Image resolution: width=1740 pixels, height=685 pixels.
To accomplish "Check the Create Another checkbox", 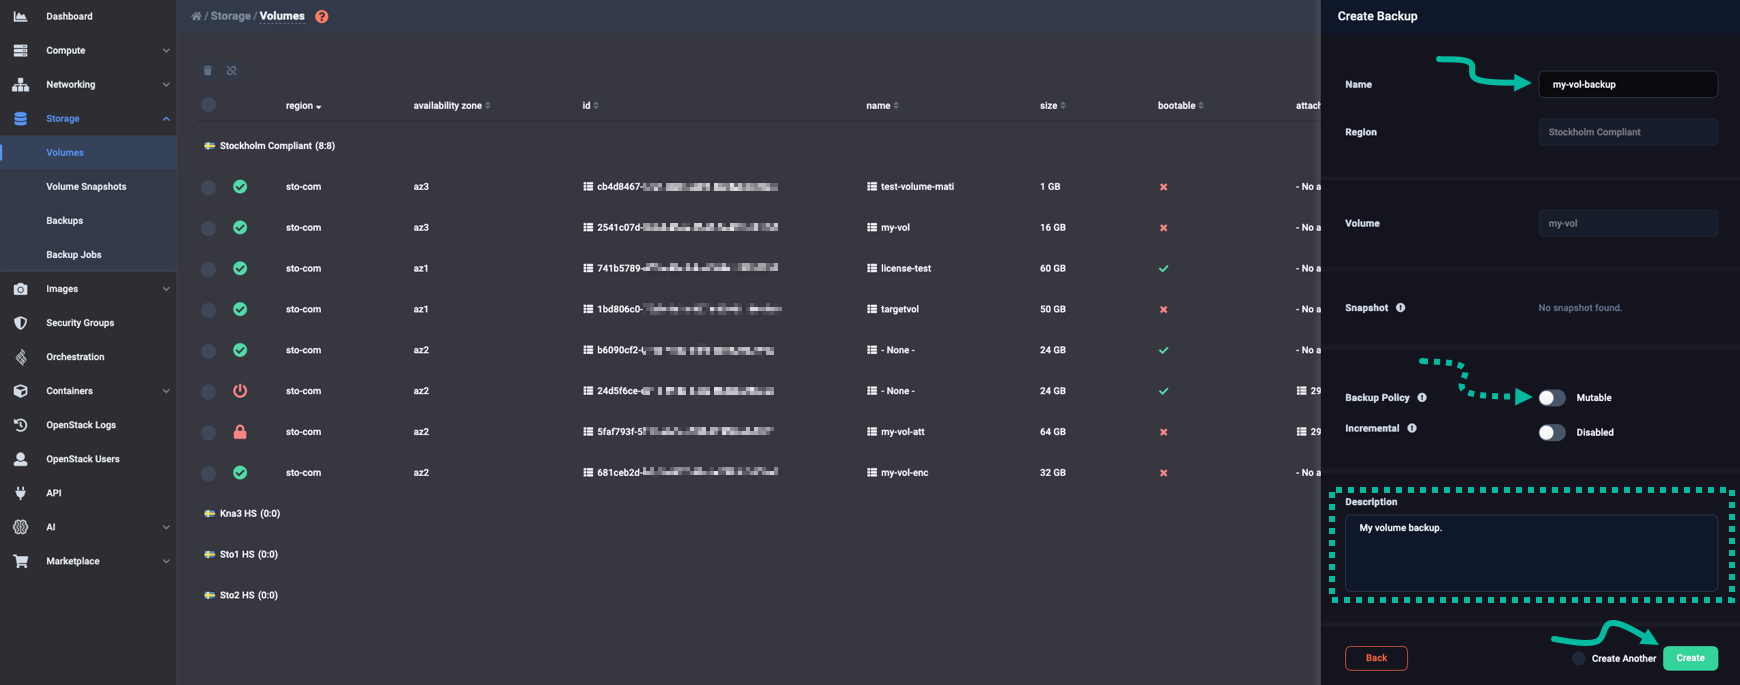I will point(1578,658).
